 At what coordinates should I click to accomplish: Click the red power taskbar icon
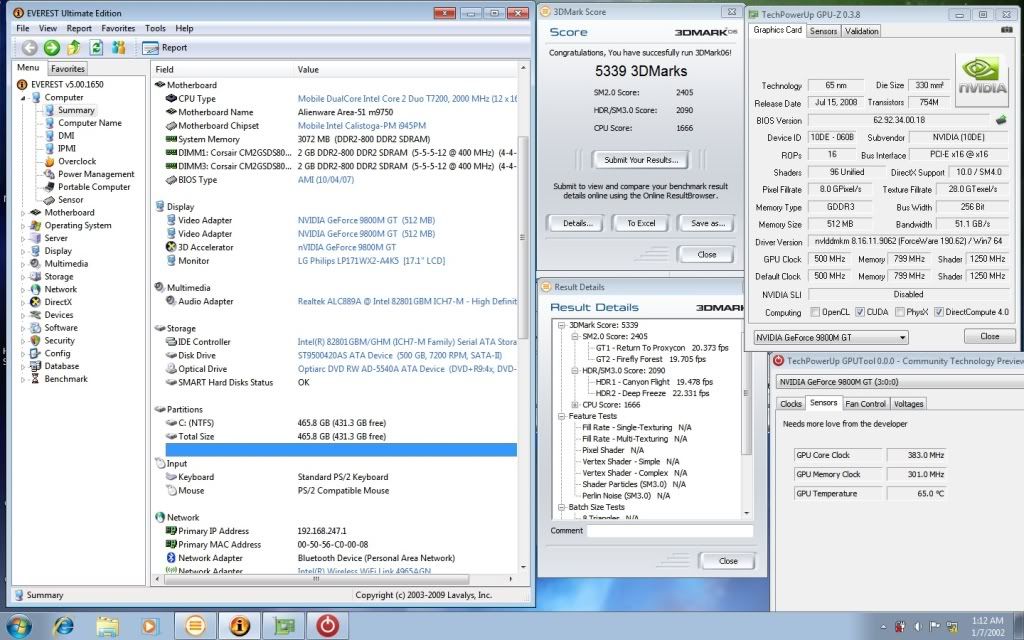(327, 626)
